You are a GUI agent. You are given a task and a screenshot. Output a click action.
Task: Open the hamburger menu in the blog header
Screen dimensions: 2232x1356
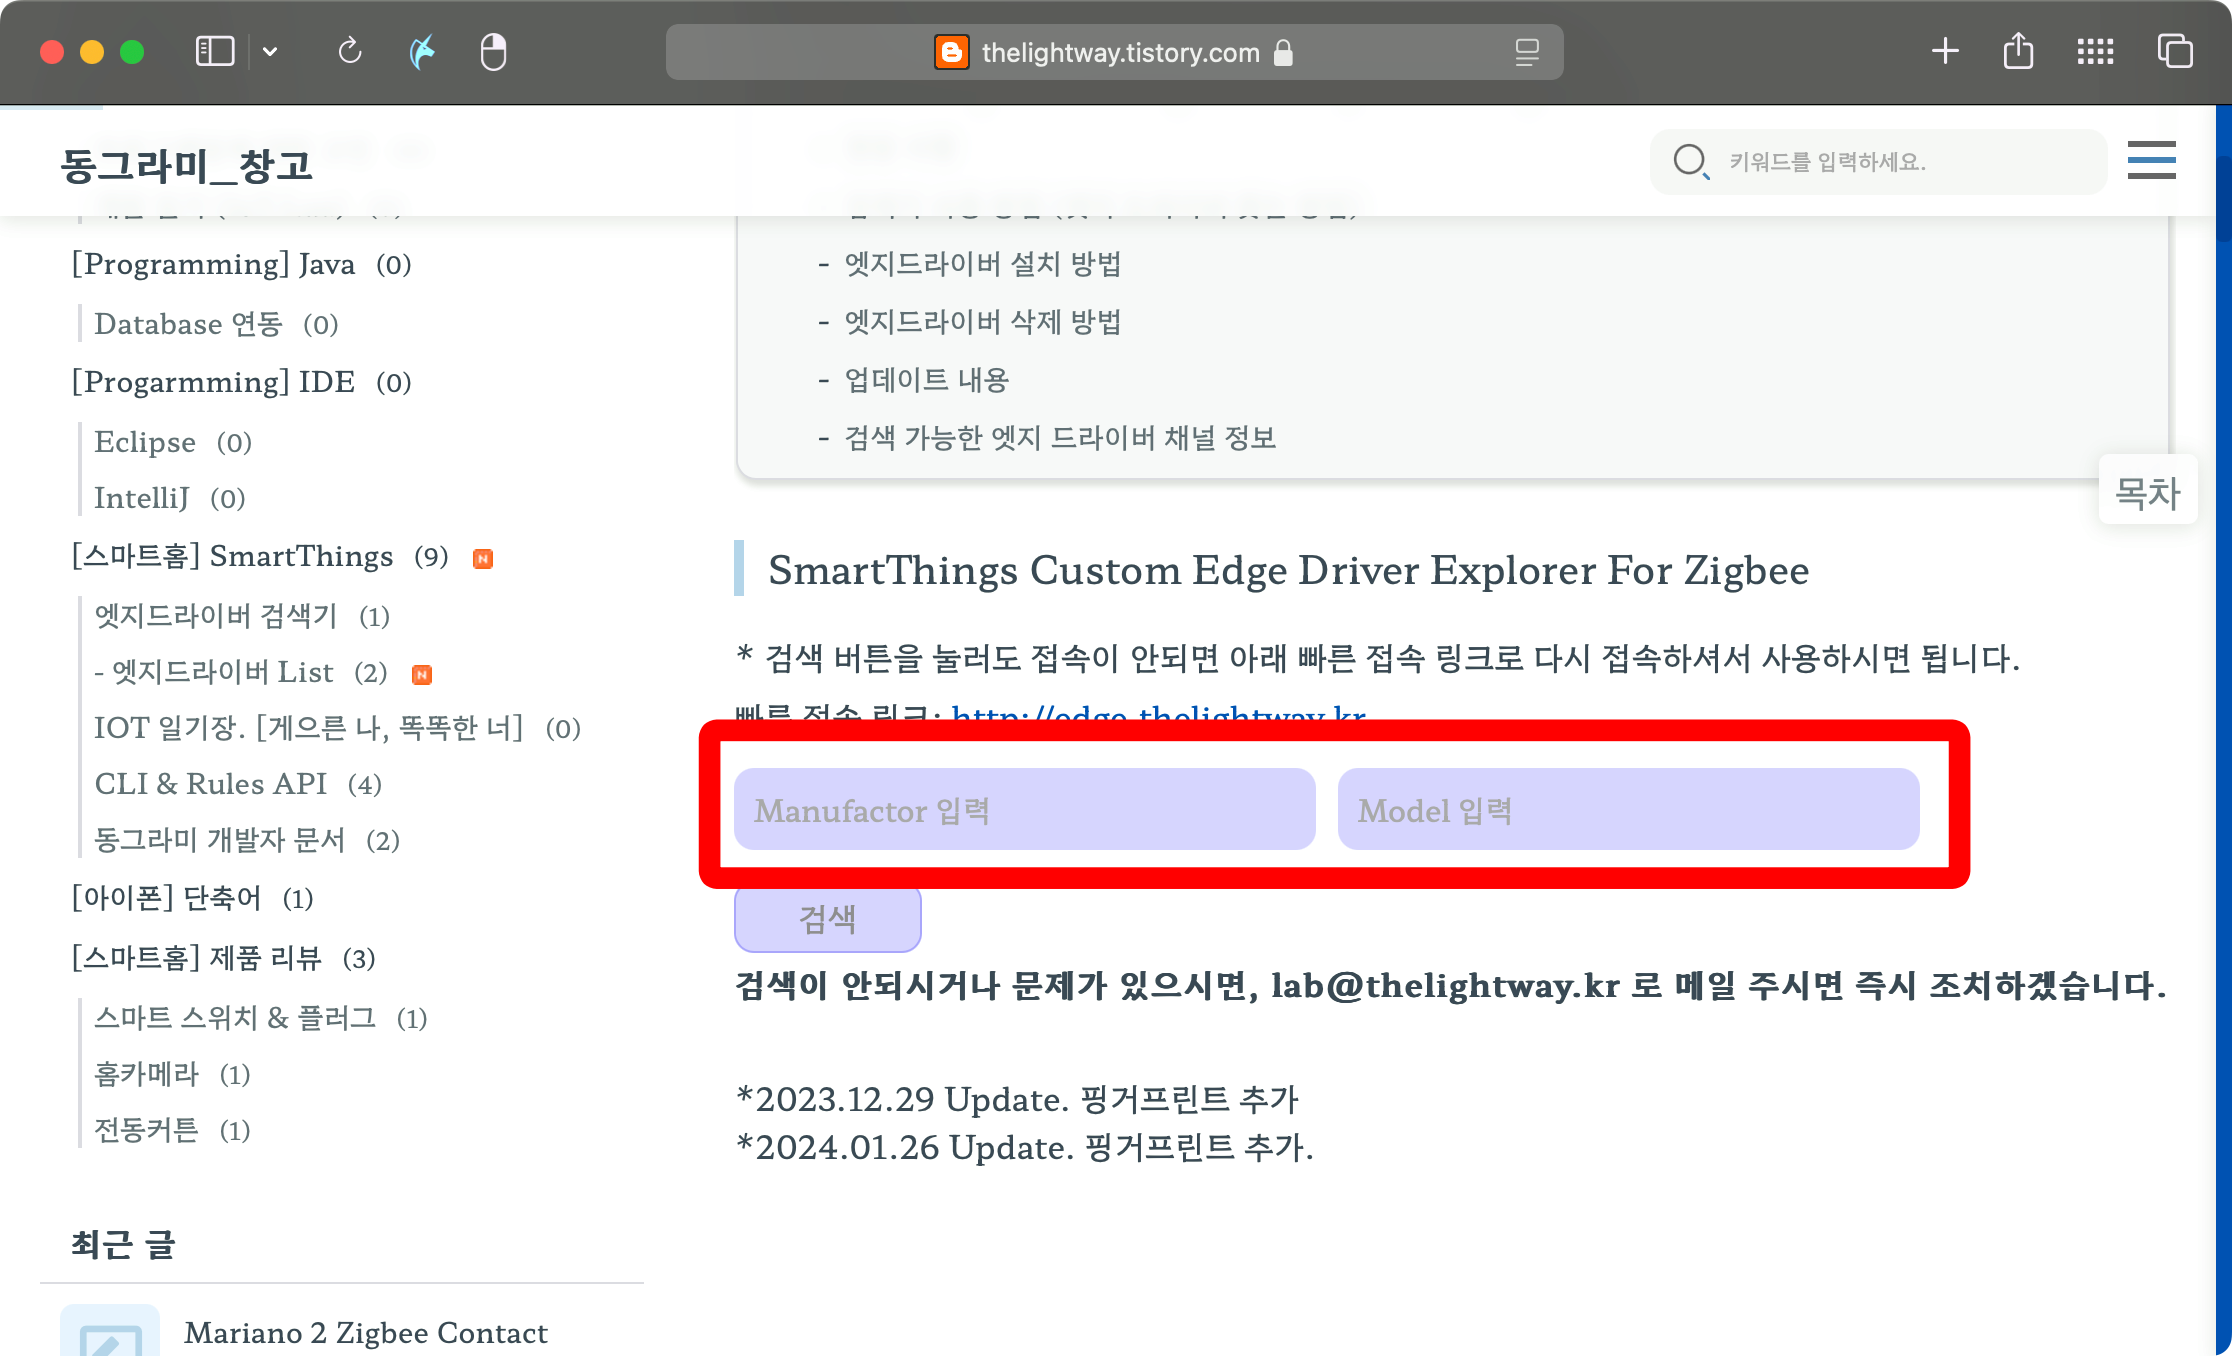[2151, 160]
